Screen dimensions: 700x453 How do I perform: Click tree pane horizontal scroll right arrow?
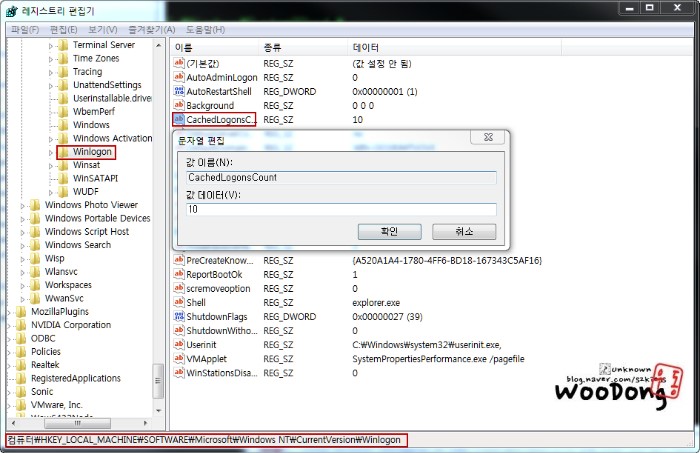tap(146, 423)
